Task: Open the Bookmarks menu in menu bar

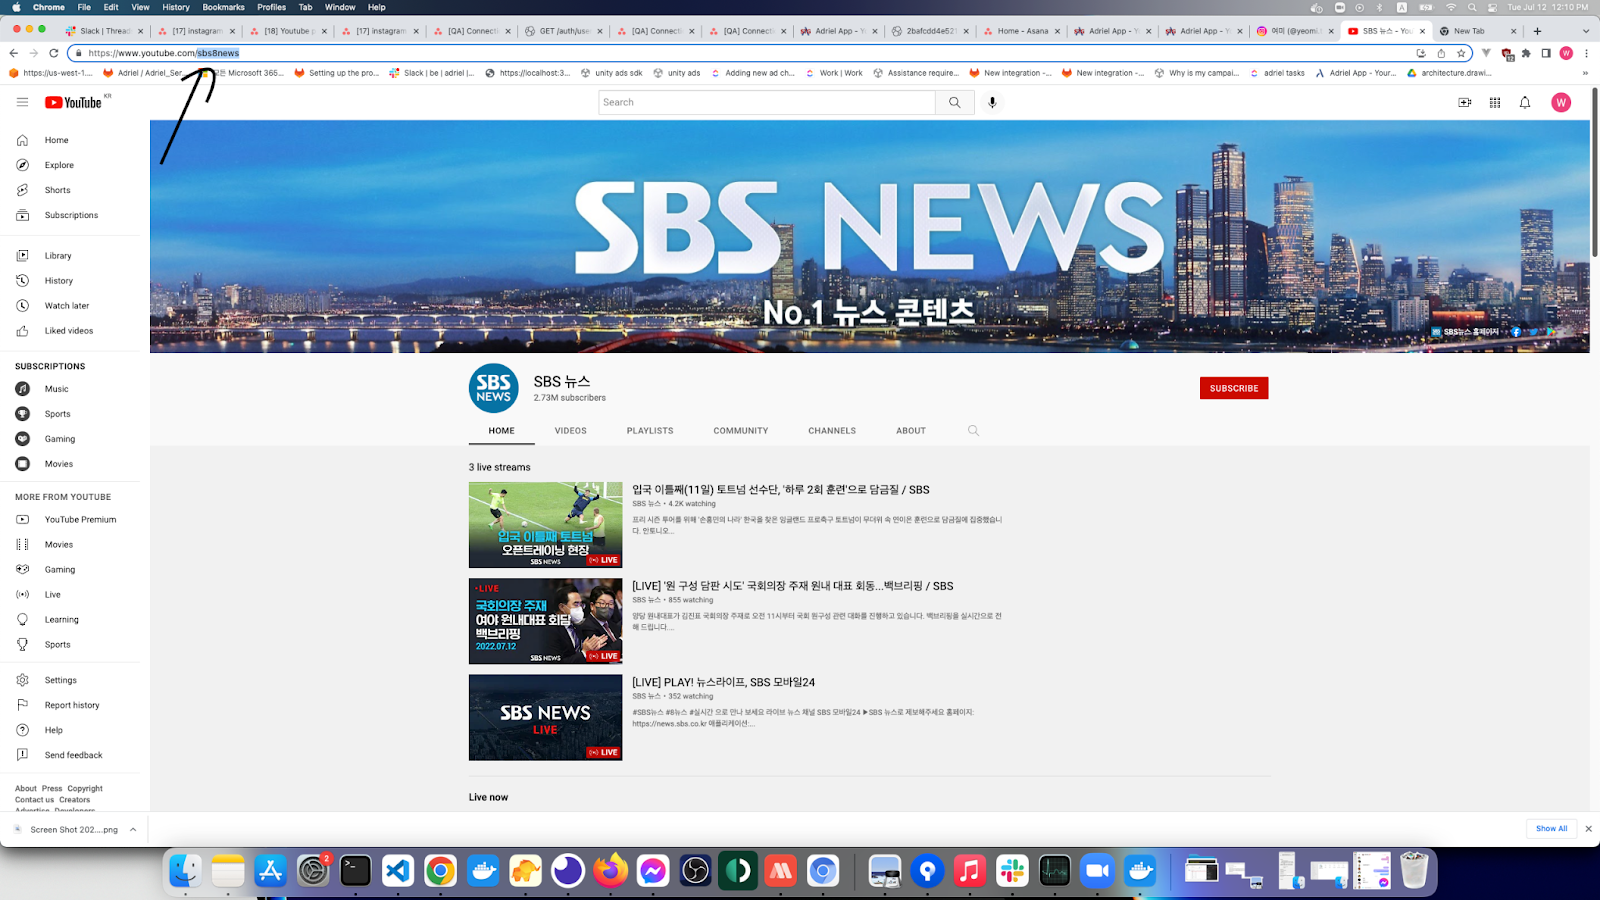Action: (223, 7)
